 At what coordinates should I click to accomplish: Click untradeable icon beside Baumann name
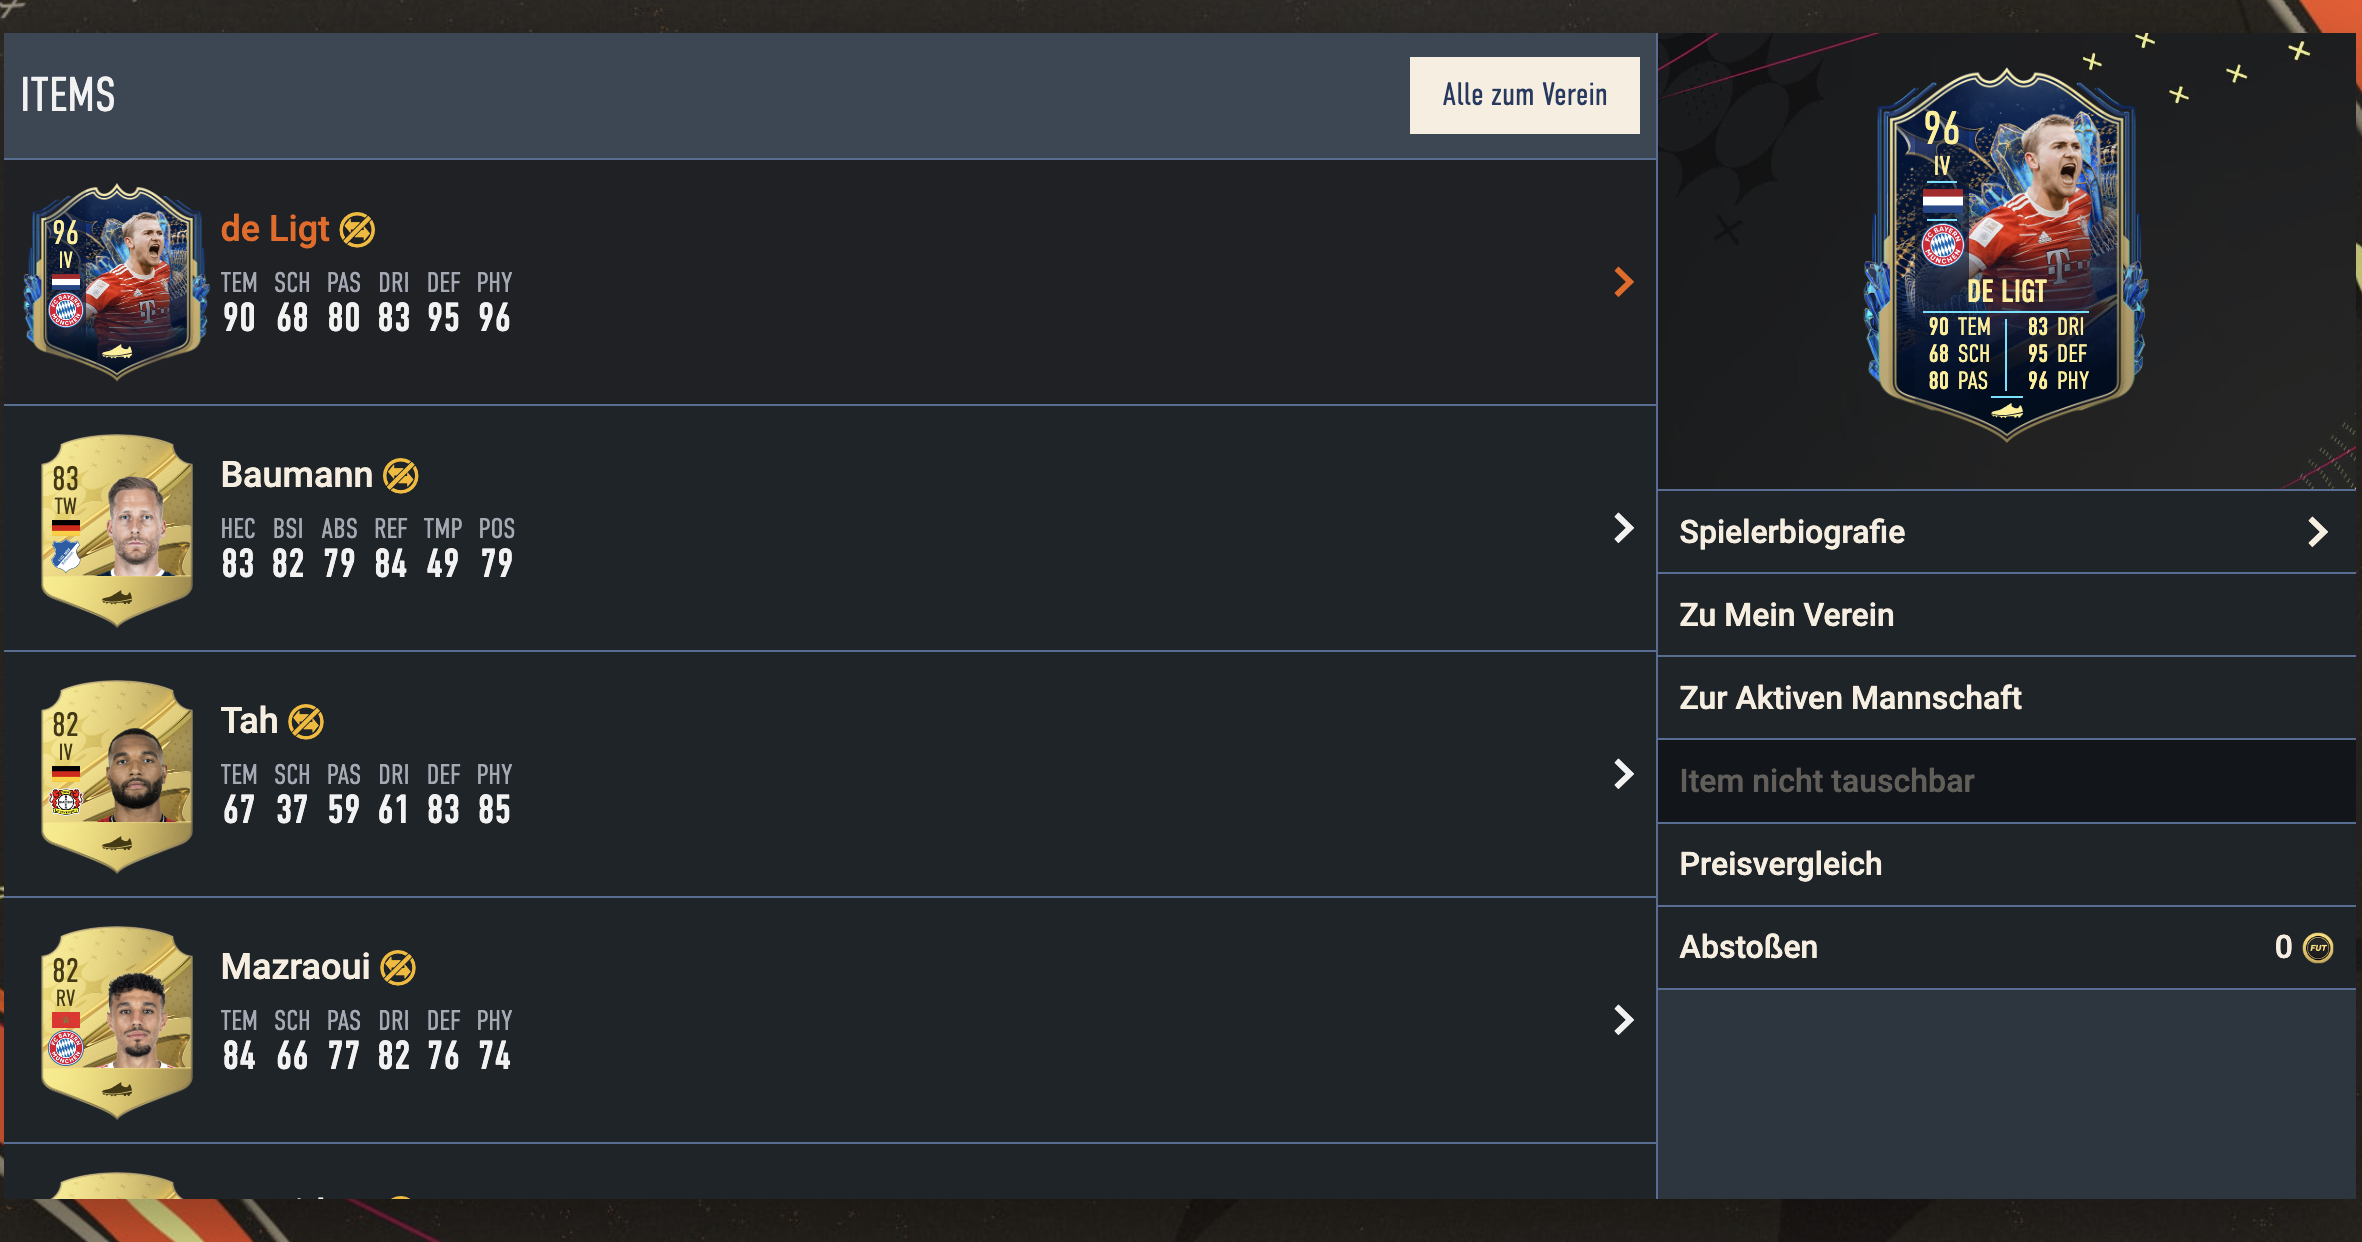point(401,476)
